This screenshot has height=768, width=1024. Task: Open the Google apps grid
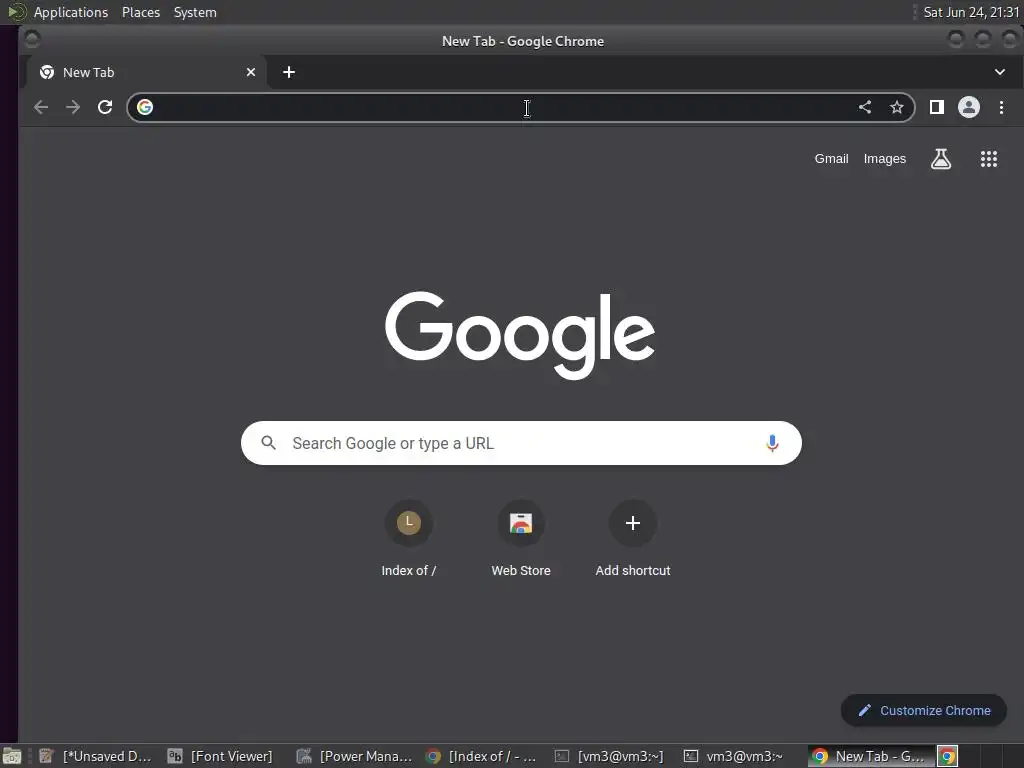(x=989, y=159)
